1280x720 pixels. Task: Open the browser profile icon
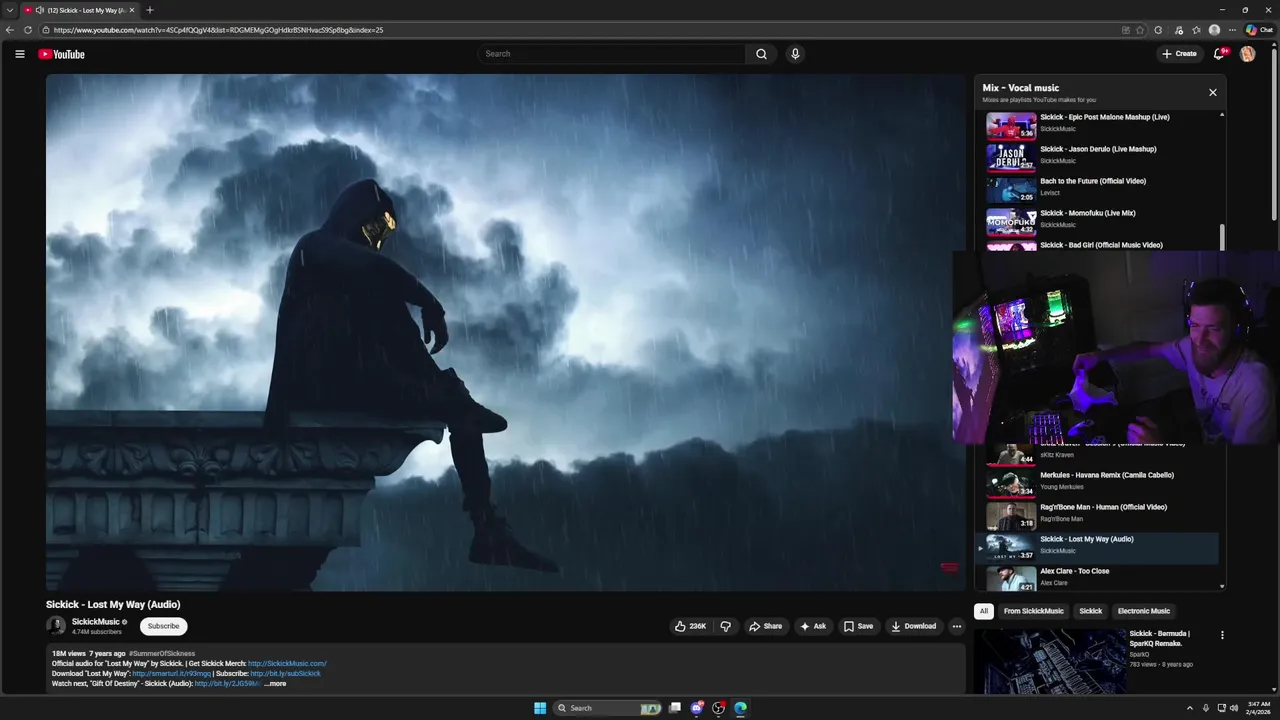pos(1214,30)
